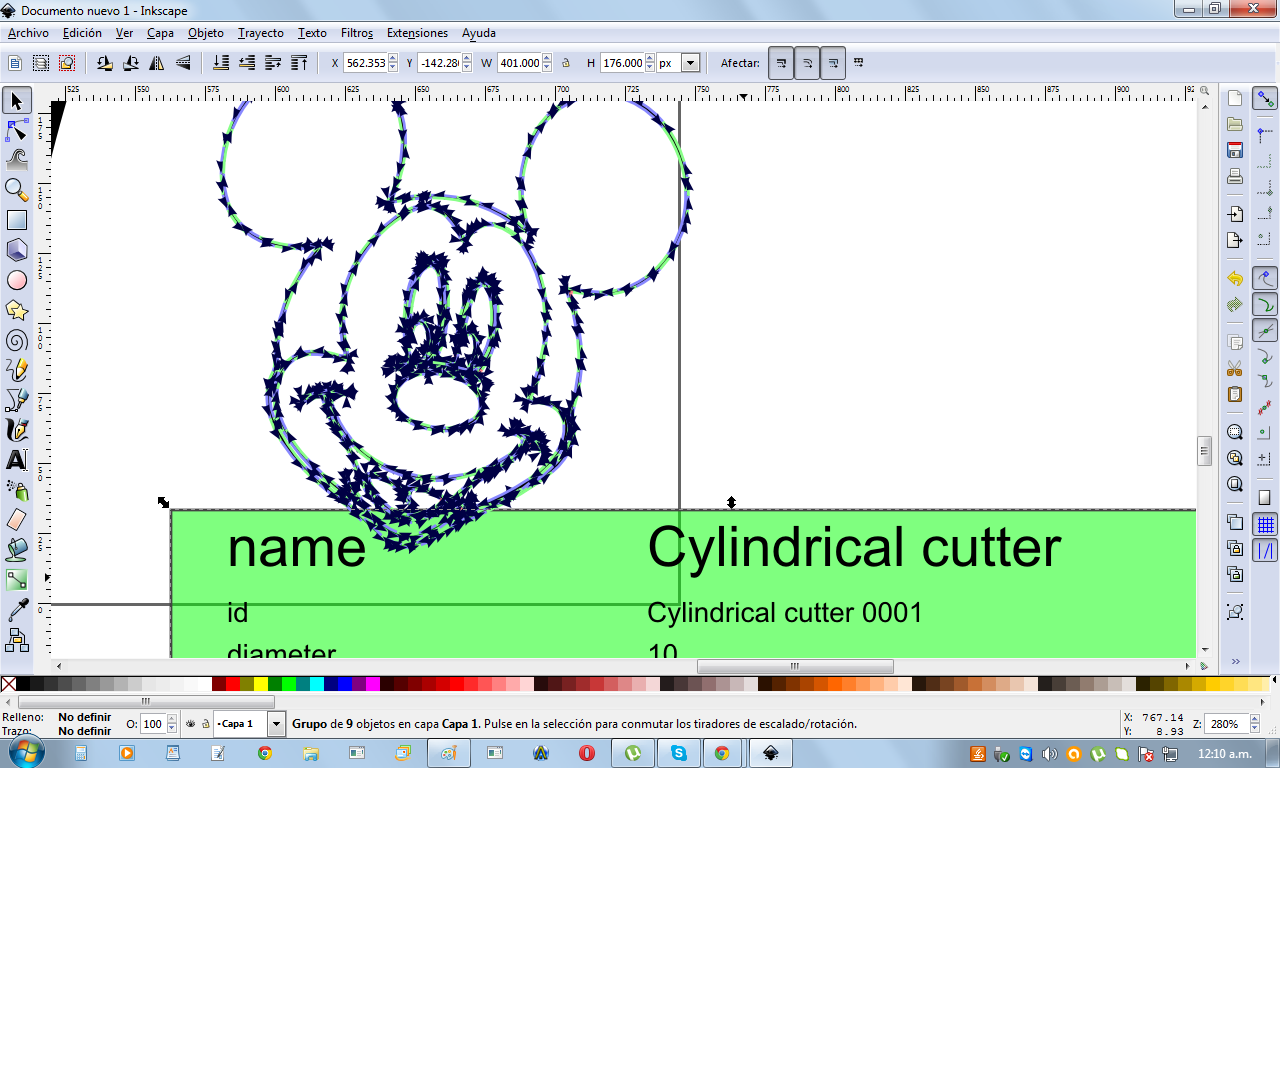Select the Text tool
This screenshot has width=1280, height=1078.
pyautogui.click(x=17, y=460)
